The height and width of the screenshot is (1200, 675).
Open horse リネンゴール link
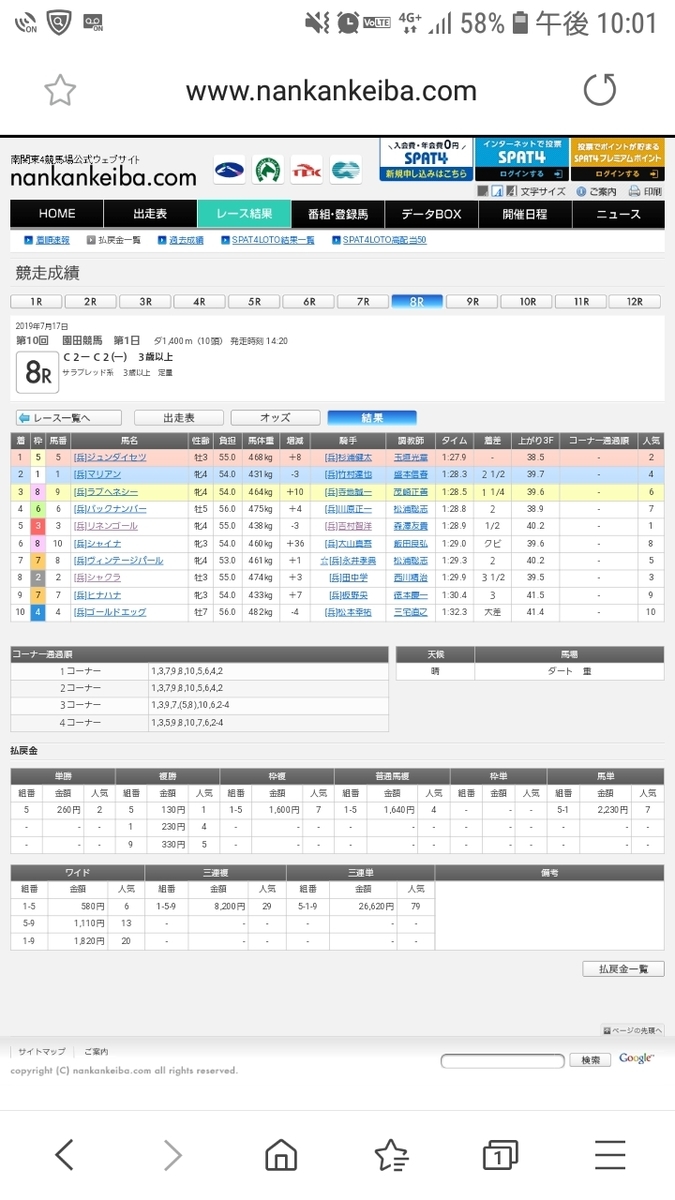pyautogui.click(x=105, y=526)
